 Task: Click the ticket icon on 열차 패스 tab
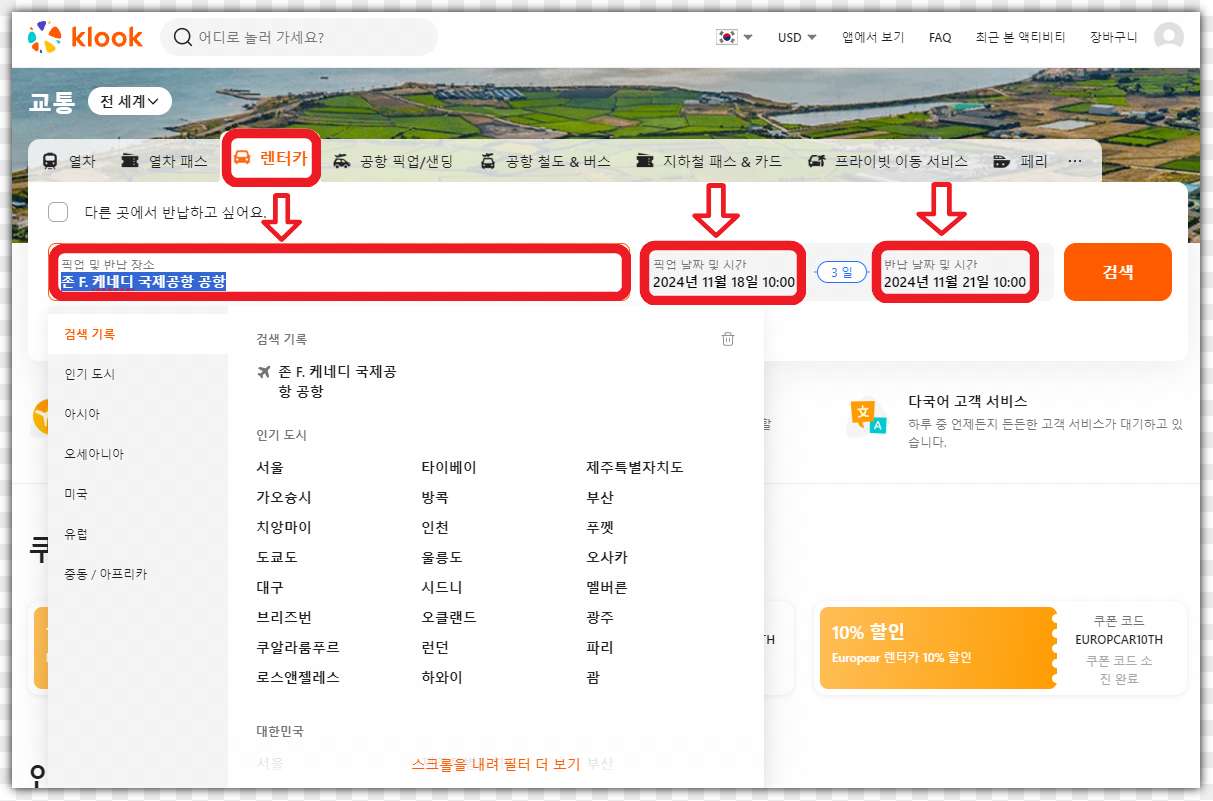click(x=130, y=161)
